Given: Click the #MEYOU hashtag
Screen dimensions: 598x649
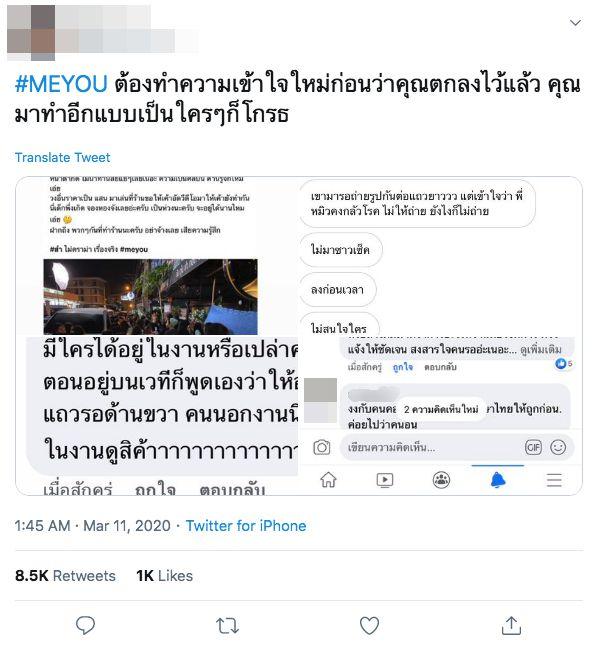Looking at the screenshot, I should pyautogui.click(x=61, y=84).
